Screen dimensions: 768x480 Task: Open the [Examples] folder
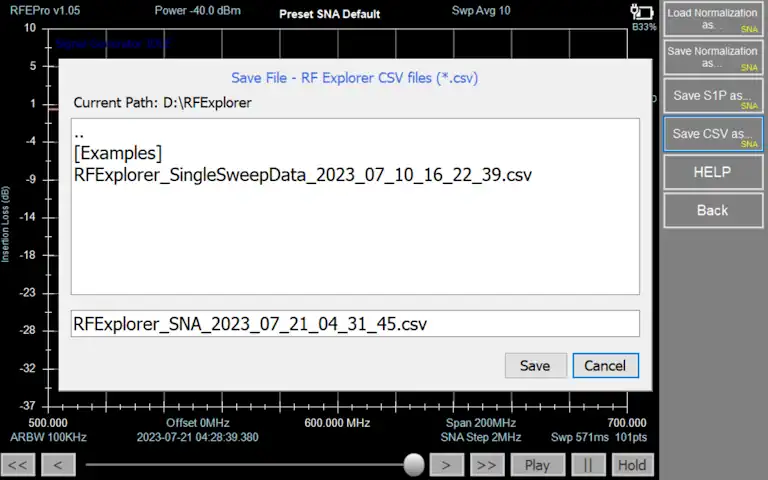[118, 153]
